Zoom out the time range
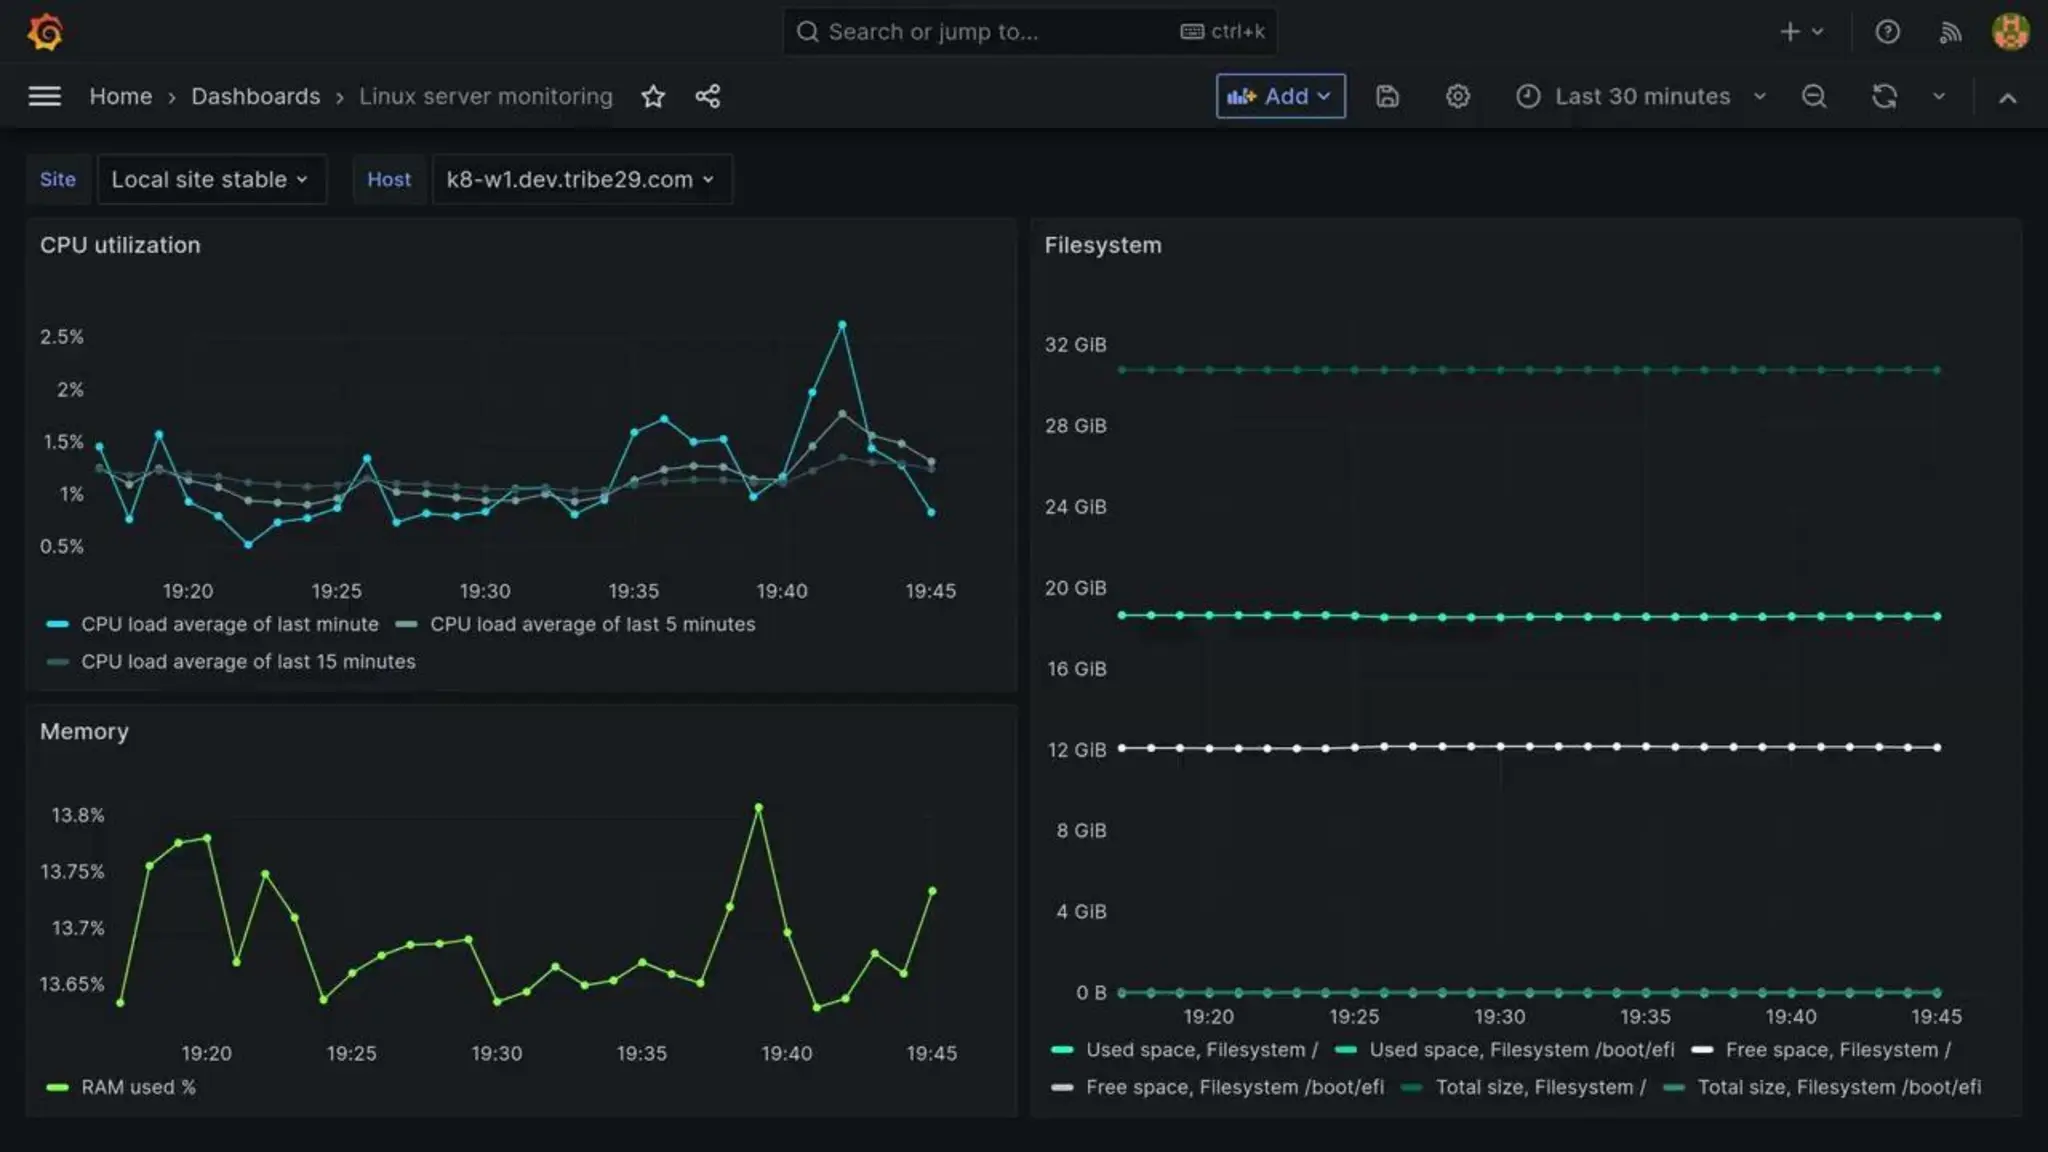 point(1814,96)
